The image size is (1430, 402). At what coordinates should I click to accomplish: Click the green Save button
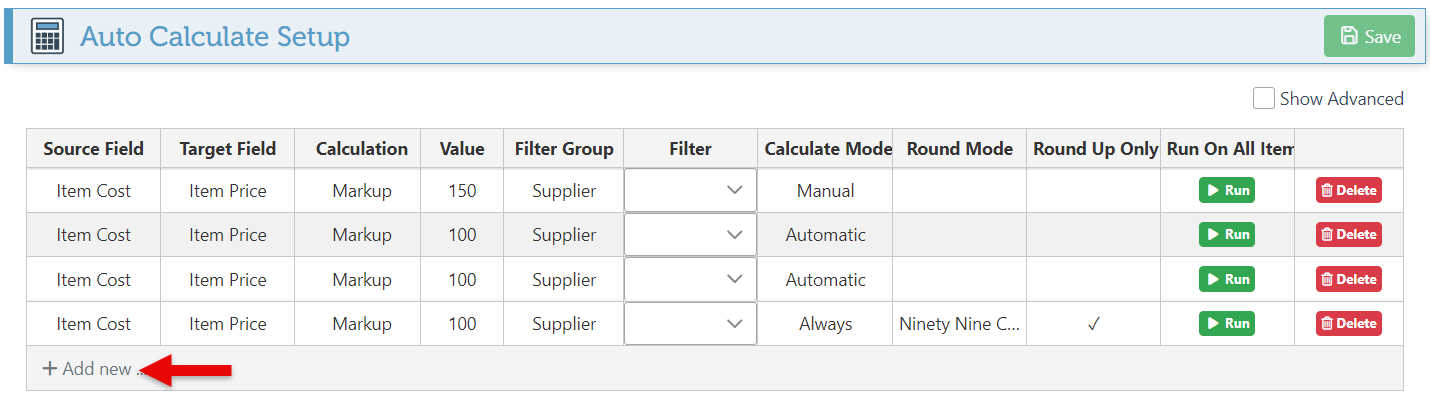click(x=1369, y=36)
